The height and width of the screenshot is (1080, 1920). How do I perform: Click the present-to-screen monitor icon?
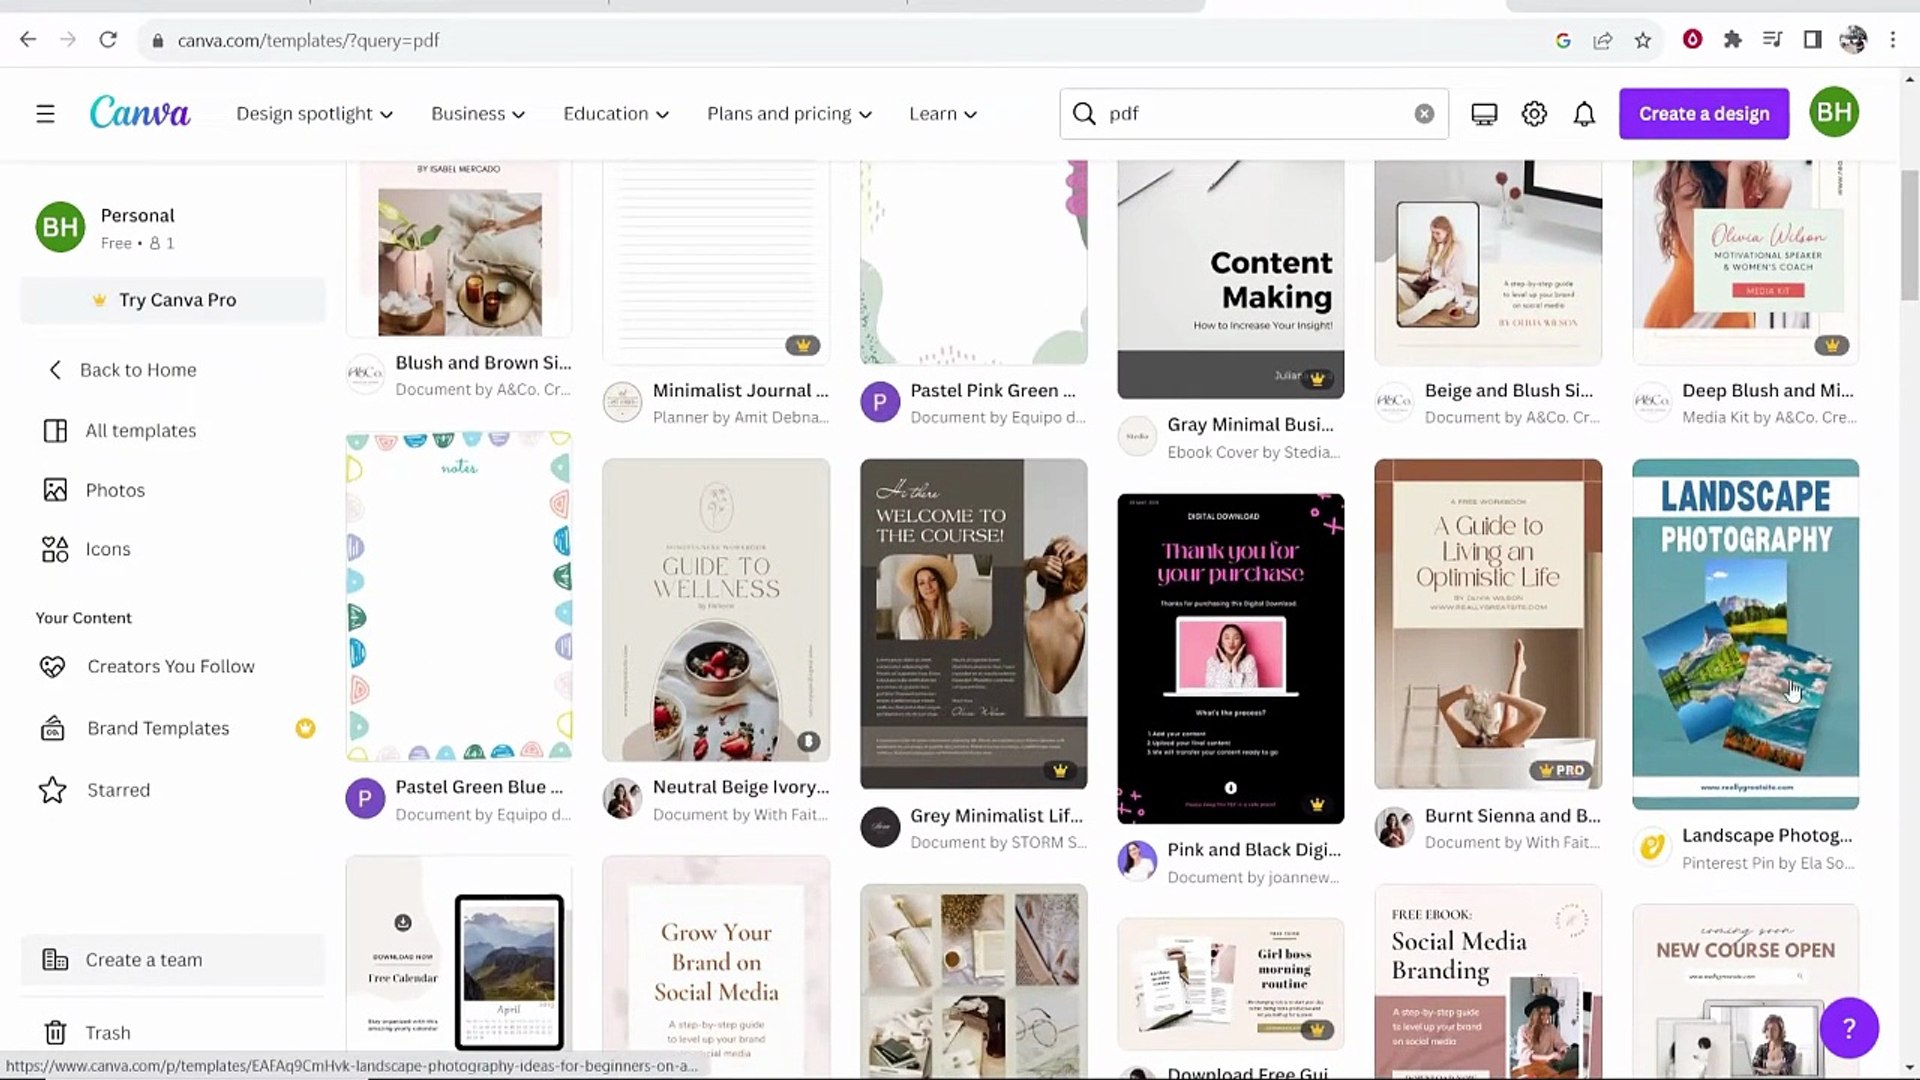(1483, 113)
